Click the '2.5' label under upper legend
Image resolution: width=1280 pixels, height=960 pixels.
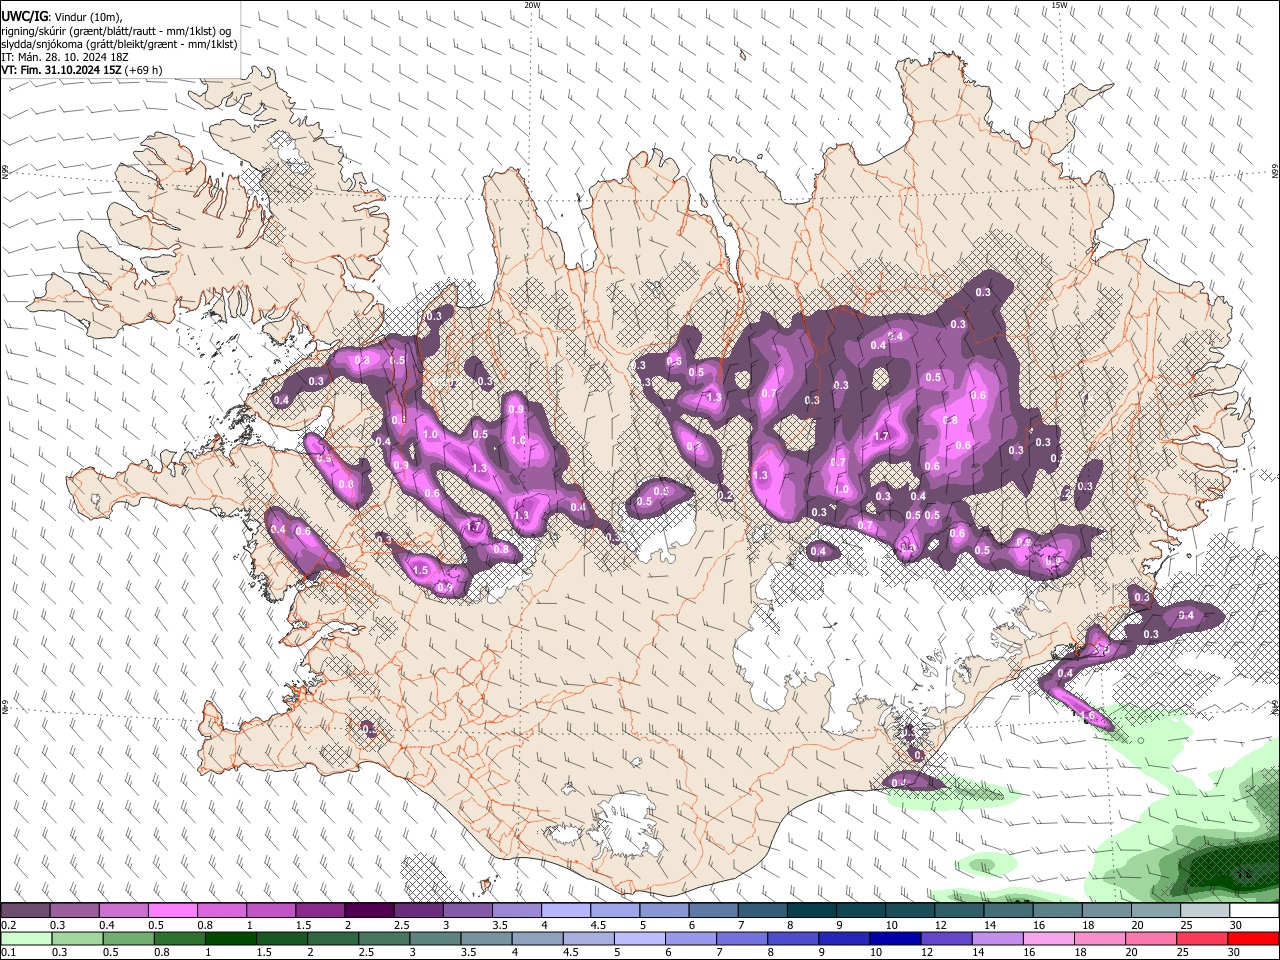click(401, 925)
